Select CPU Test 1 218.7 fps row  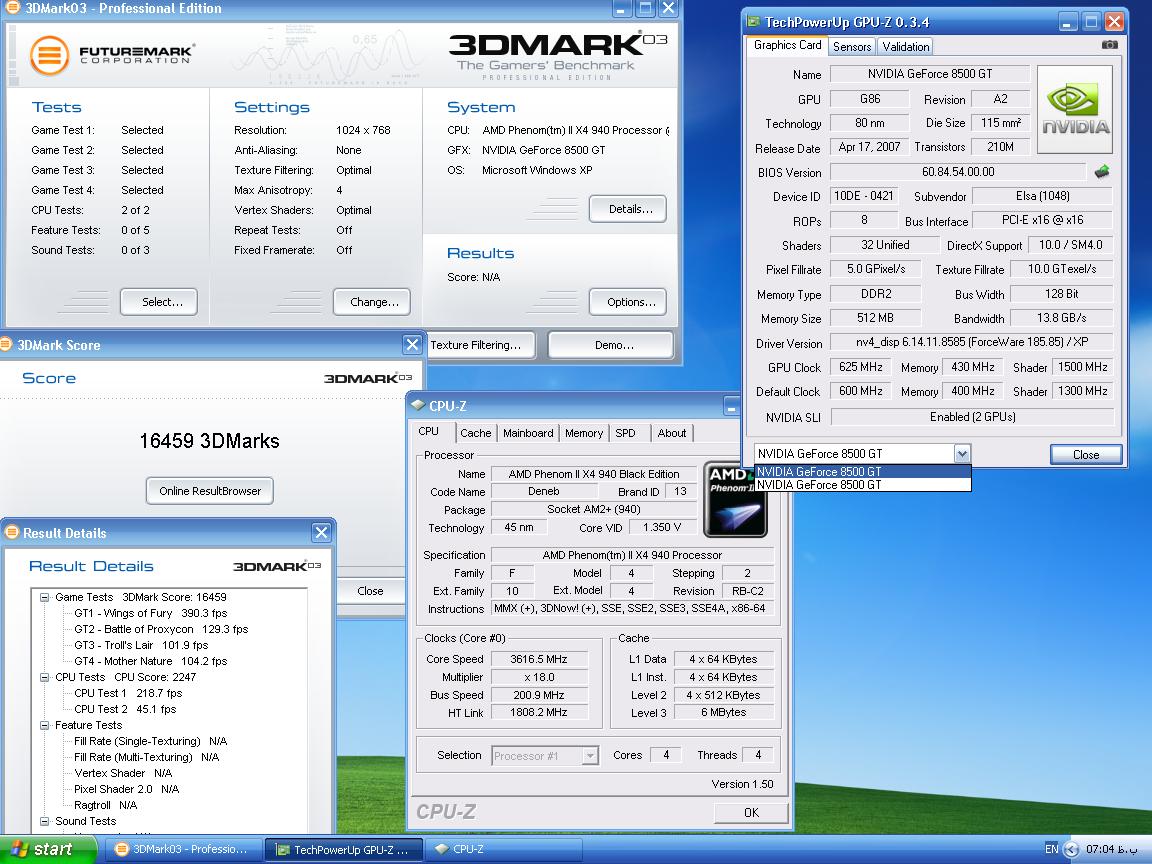tap(128, 694)
